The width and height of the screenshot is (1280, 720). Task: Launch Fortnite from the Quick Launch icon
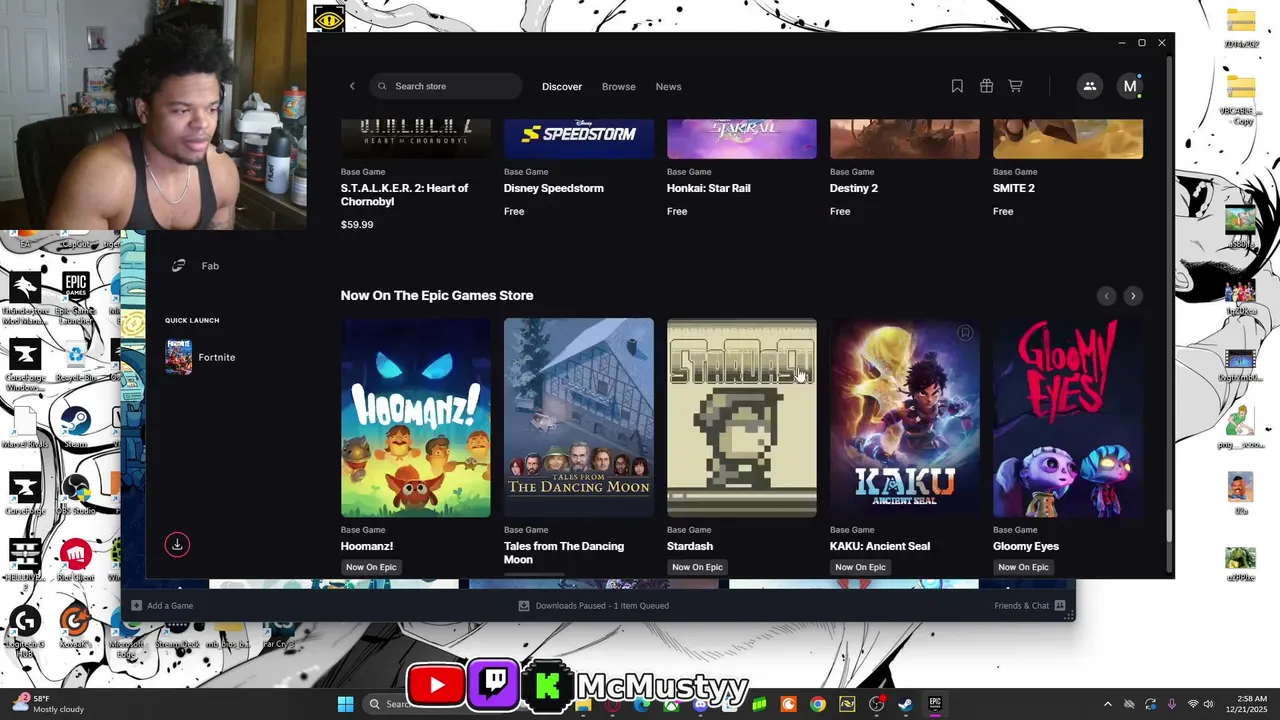click(178, 357)
